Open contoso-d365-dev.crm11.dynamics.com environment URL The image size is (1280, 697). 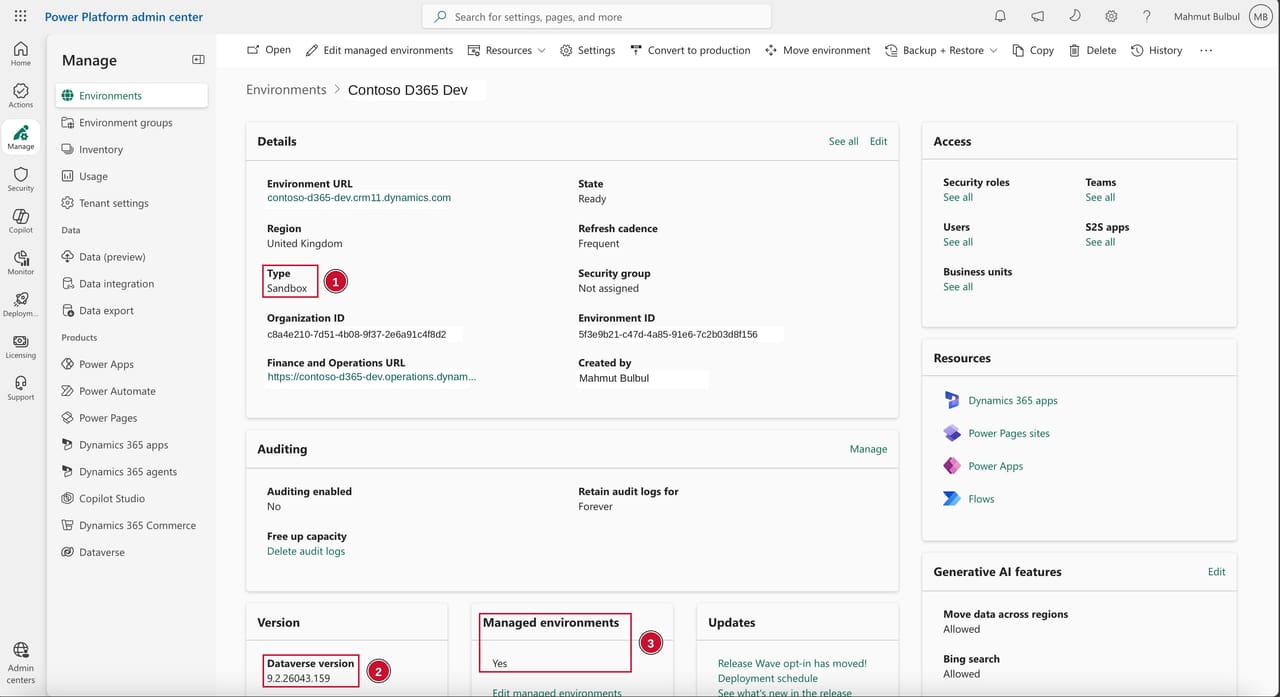click(x=359, y=198)
